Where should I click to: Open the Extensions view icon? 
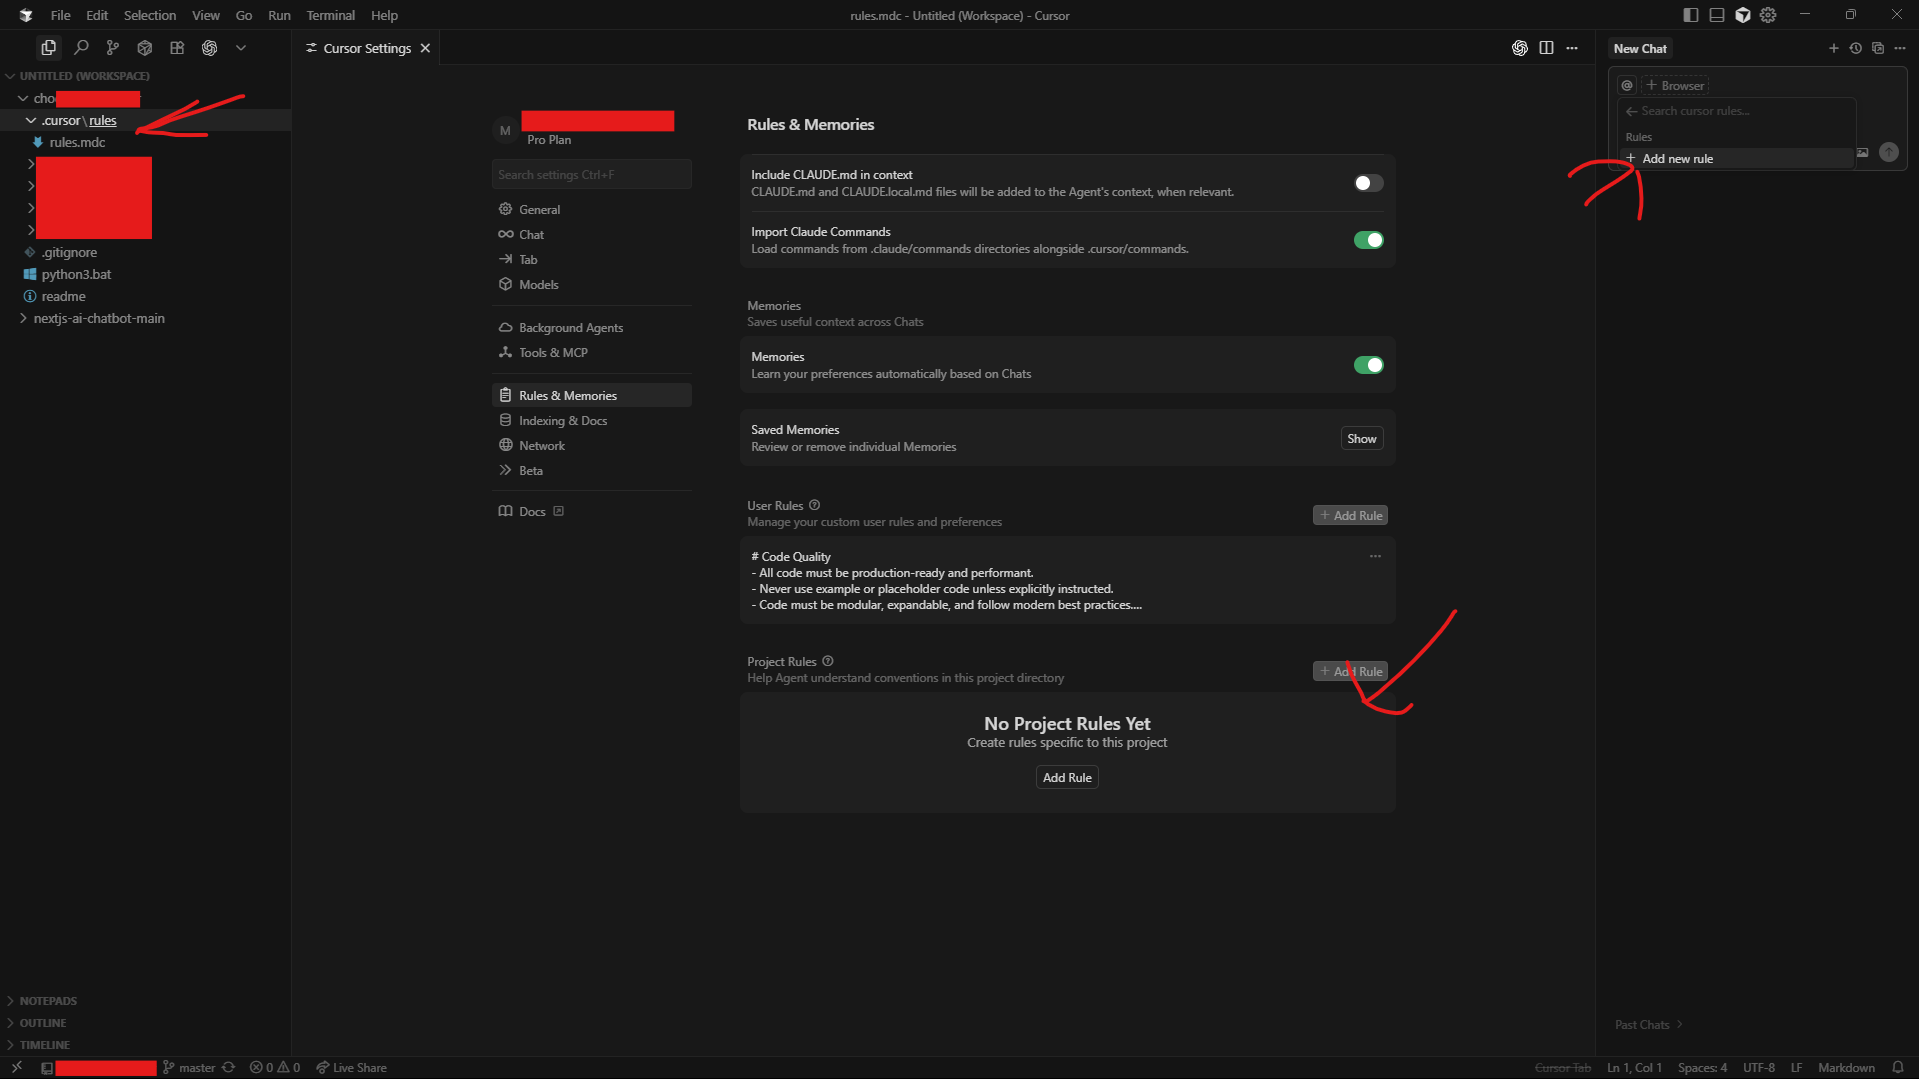pyautogui.click(x=177, y=47)
